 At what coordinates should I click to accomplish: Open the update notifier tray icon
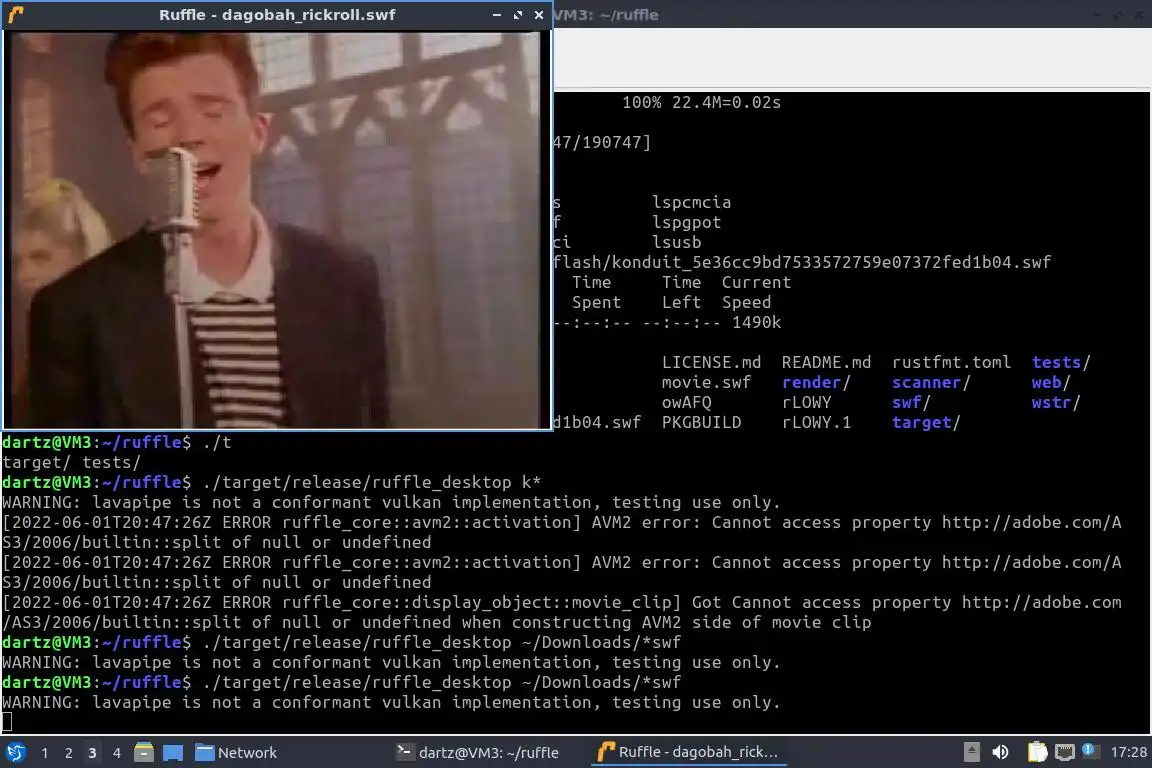coord(1090,751)
